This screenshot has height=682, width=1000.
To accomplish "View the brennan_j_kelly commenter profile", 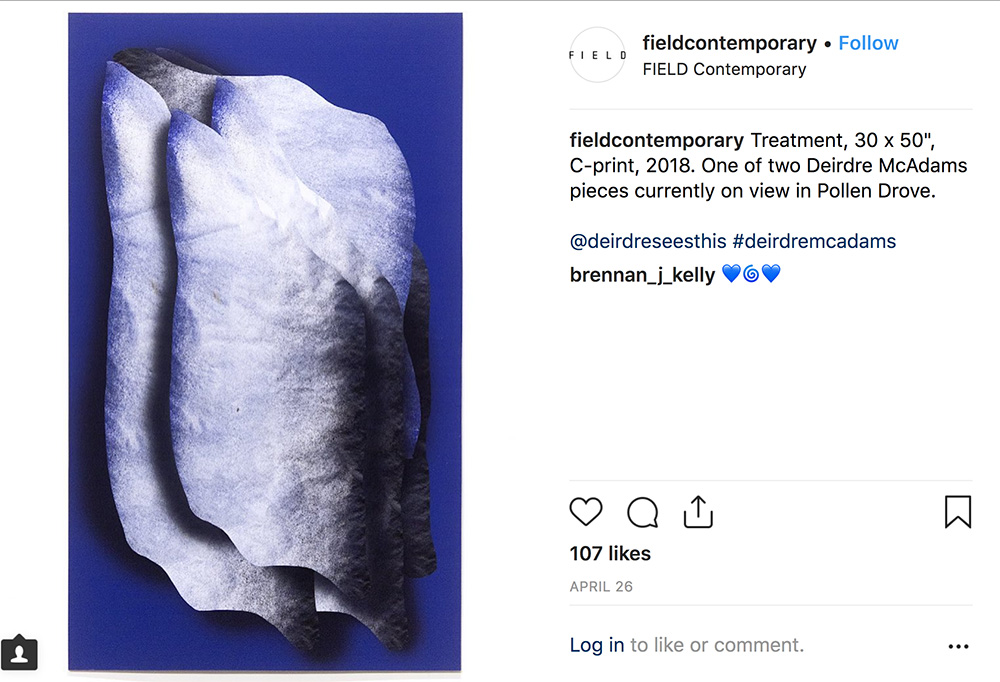I will coord(642,275).
